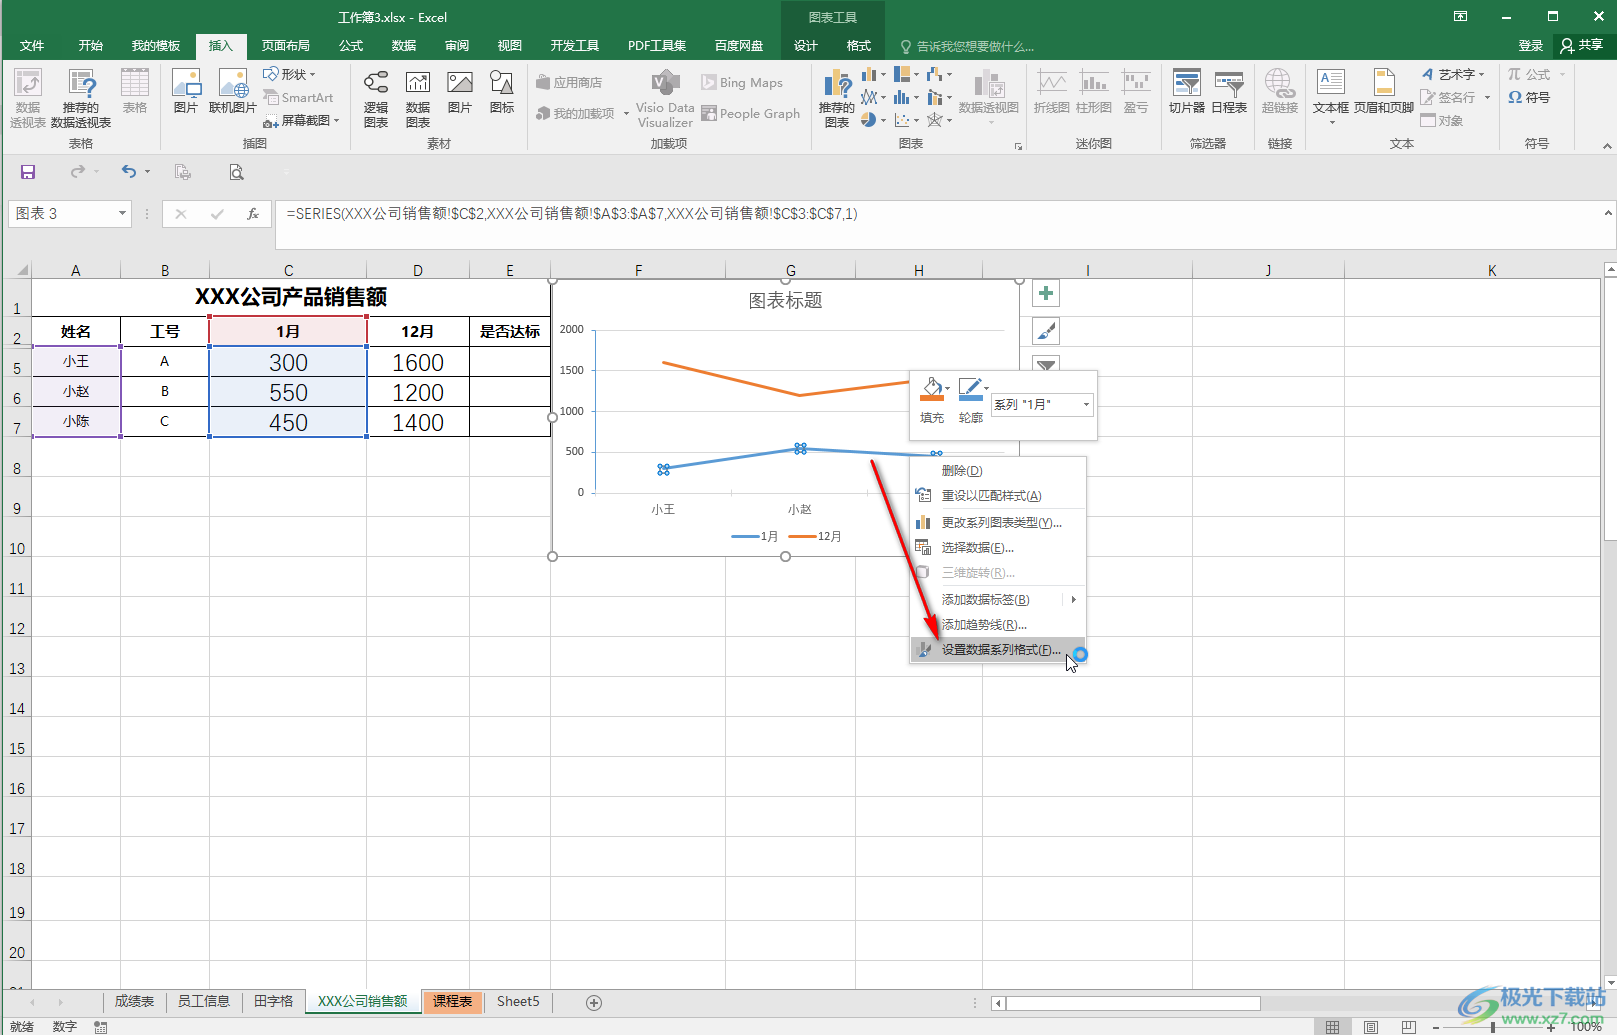Screen dimensions: 1617x1035
Task: Expand Add Data Labels submenu arrow
Action: (1074, 600)
